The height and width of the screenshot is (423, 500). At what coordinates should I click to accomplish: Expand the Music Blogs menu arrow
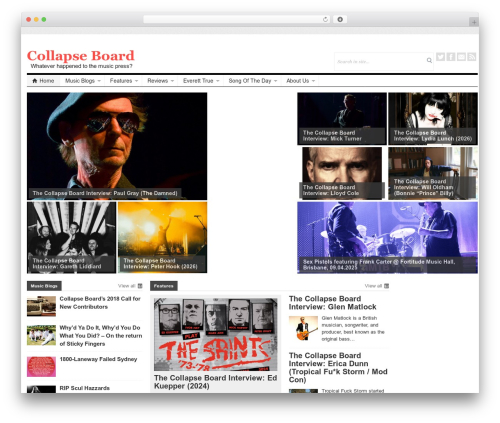pos(99,81)
